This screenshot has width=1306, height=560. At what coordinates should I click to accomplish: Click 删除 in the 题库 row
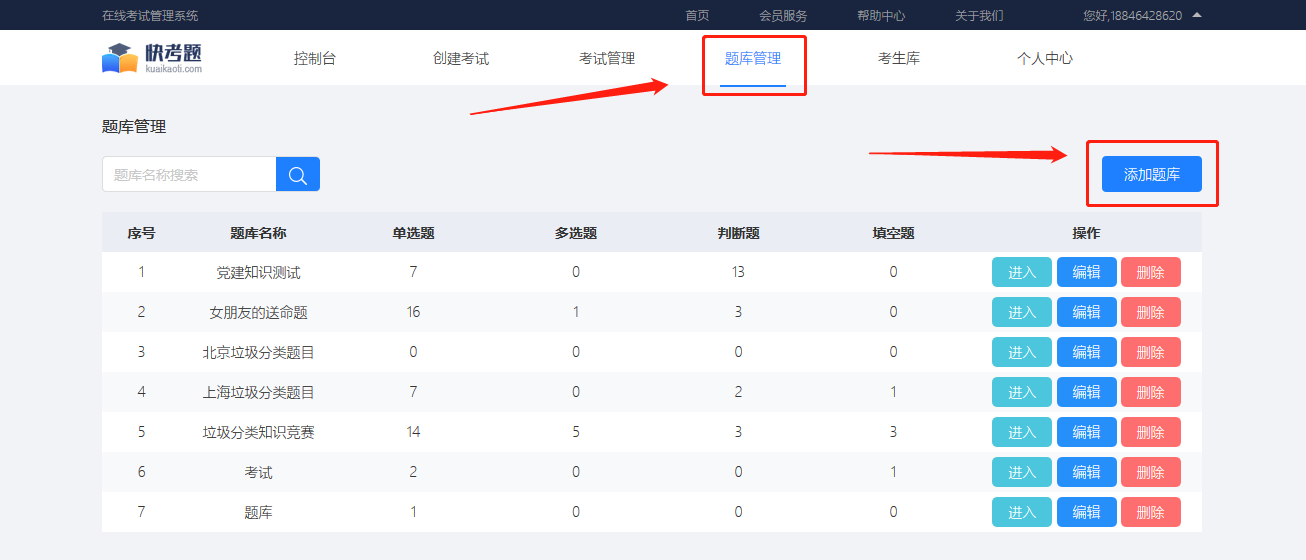(1151, 512)
